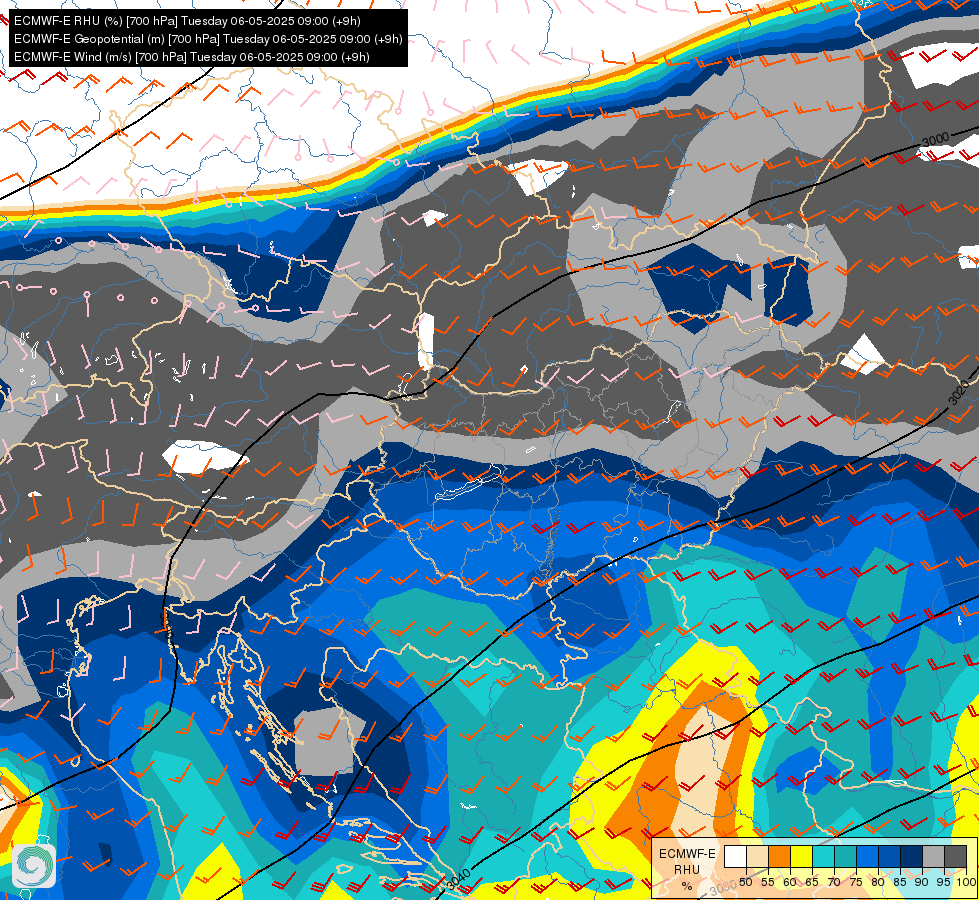The image size is (979, 900).
Task: Click the yellow 60–65% legend swatch
Action: [802, 856]
